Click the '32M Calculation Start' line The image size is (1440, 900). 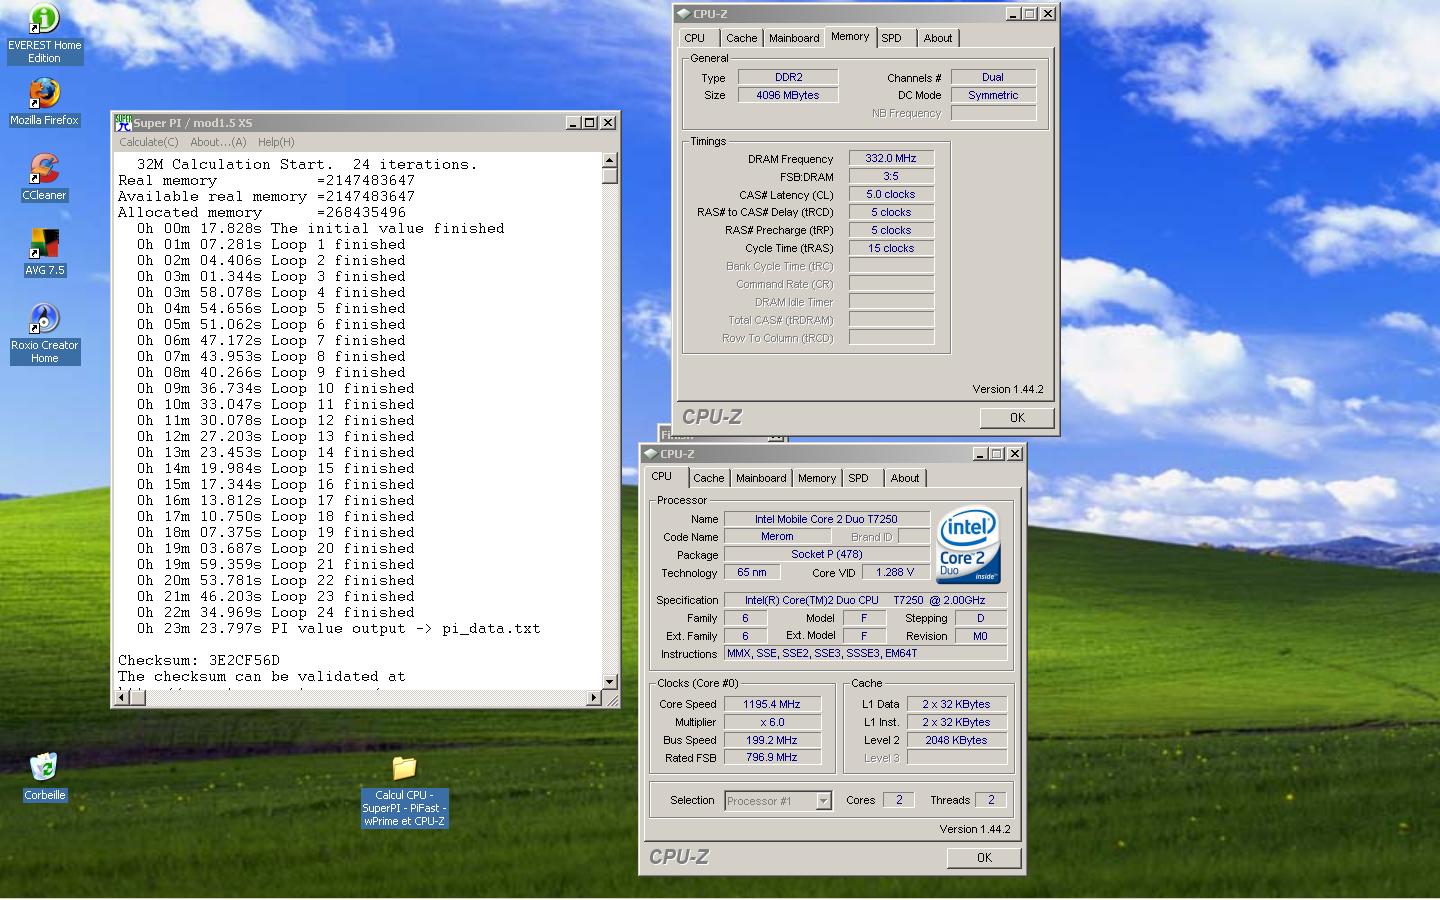tap(307, 164)
